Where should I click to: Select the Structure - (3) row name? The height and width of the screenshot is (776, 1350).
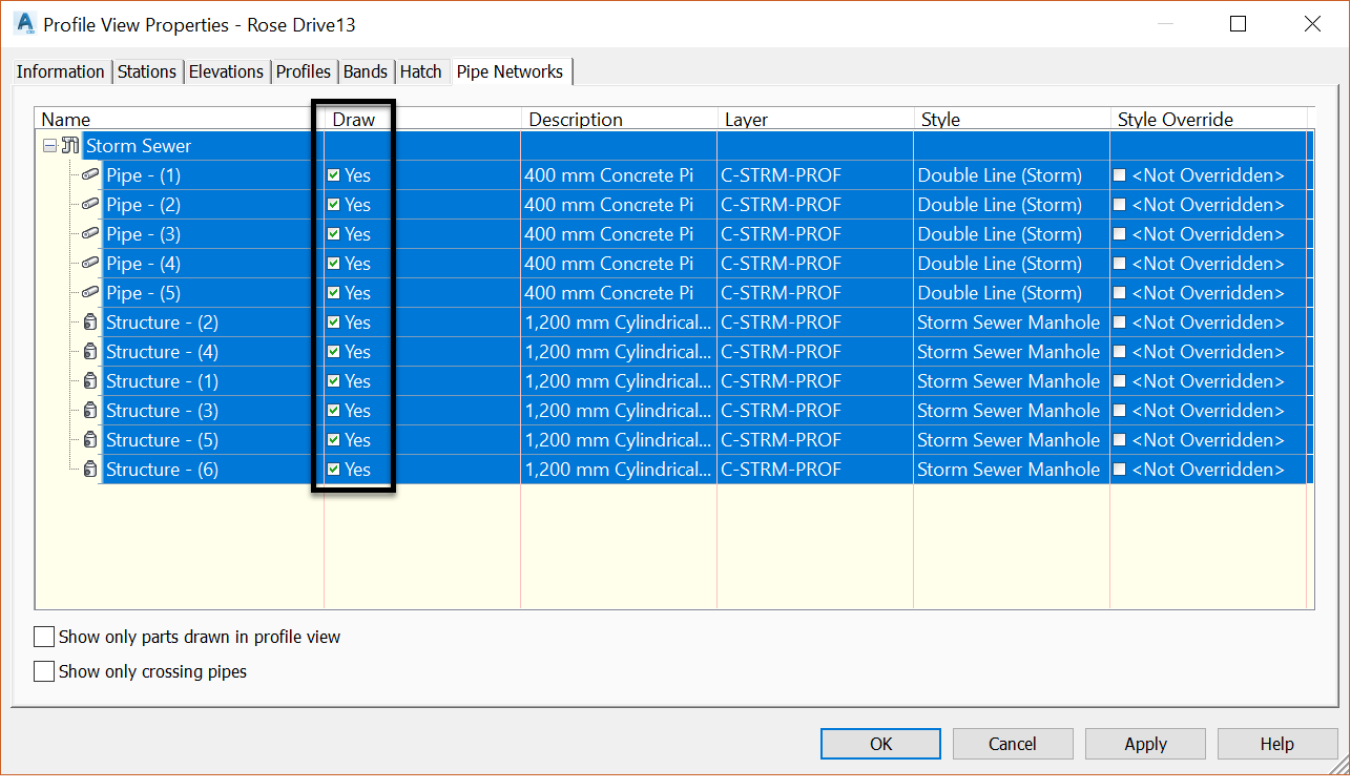(x=162, y=410)
